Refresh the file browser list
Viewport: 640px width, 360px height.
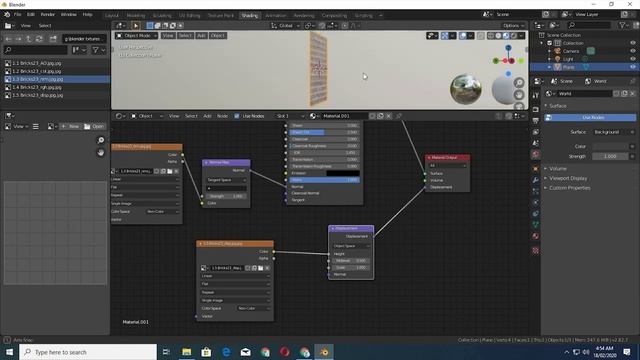point(39,39)
